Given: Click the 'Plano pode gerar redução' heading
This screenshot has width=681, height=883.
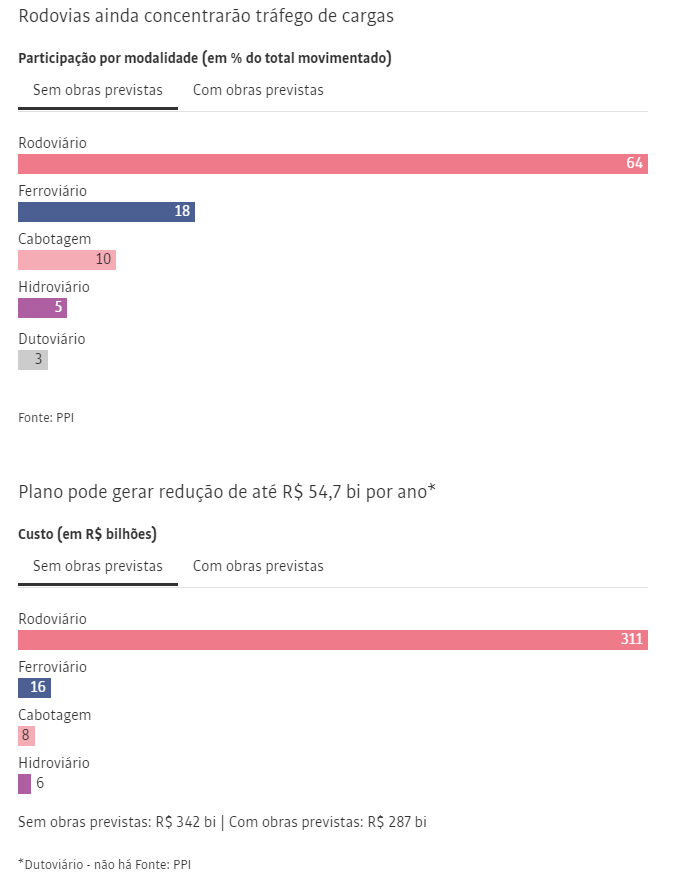Looking at the screenshot, I should coord(227,492).
